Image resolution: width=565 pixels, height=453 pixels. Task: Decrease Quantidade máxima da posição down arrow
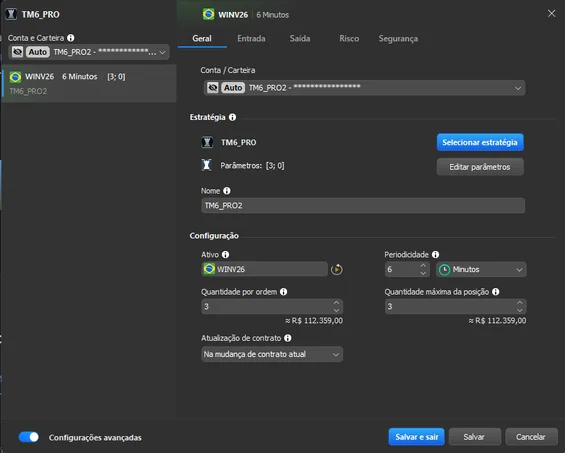click(520, 310)
